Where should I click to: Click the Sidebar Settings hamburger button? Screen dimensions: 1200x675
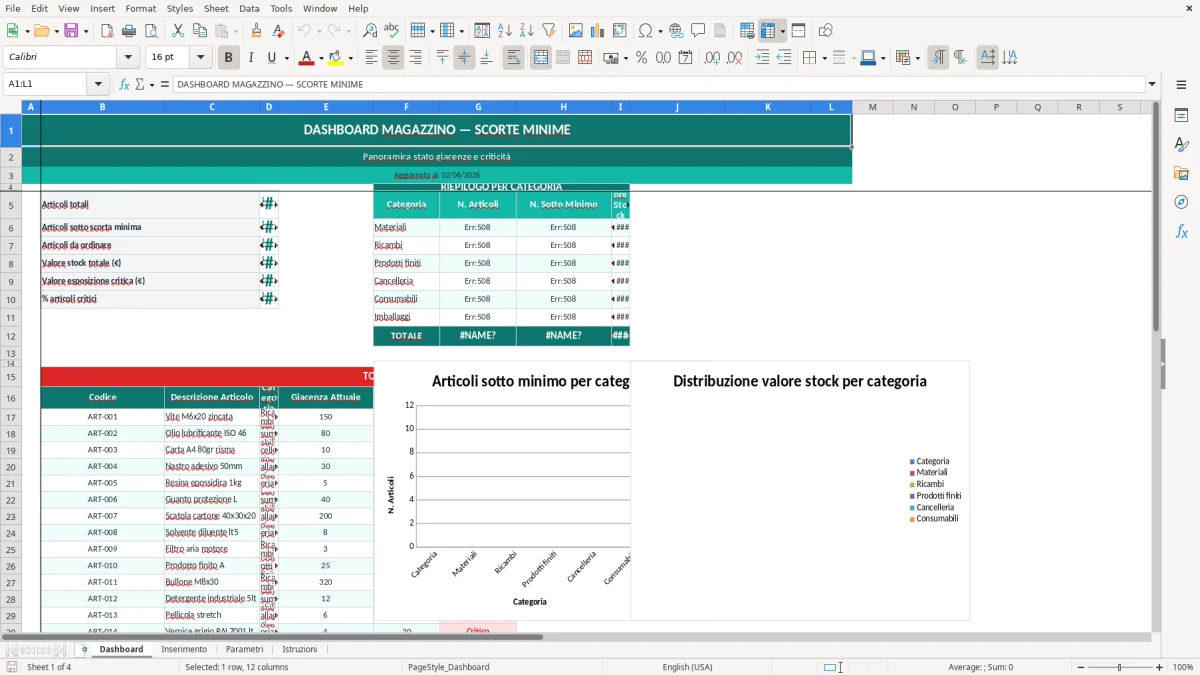tap(1181, 84)
